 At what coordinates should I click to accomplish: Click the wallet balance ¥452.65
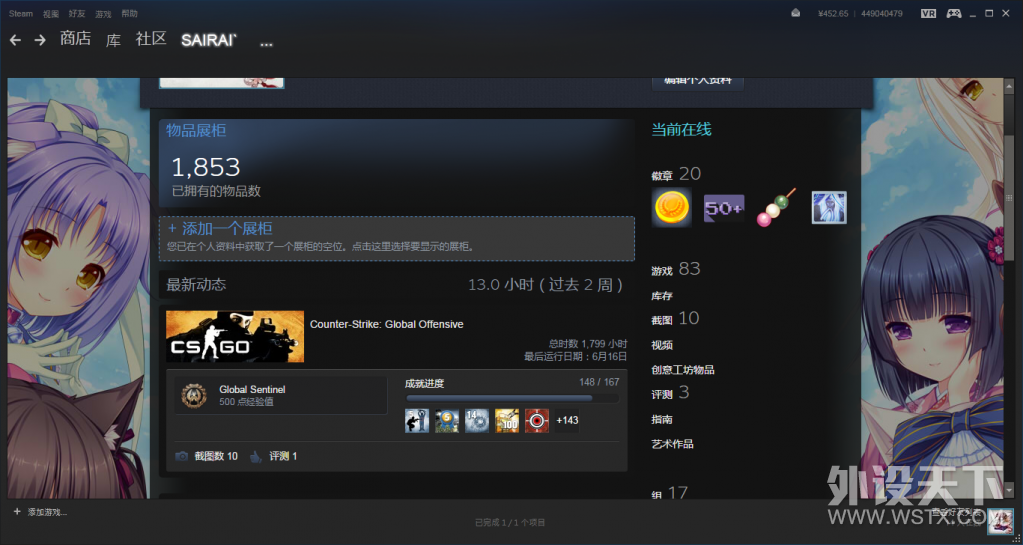pos(833,14)
